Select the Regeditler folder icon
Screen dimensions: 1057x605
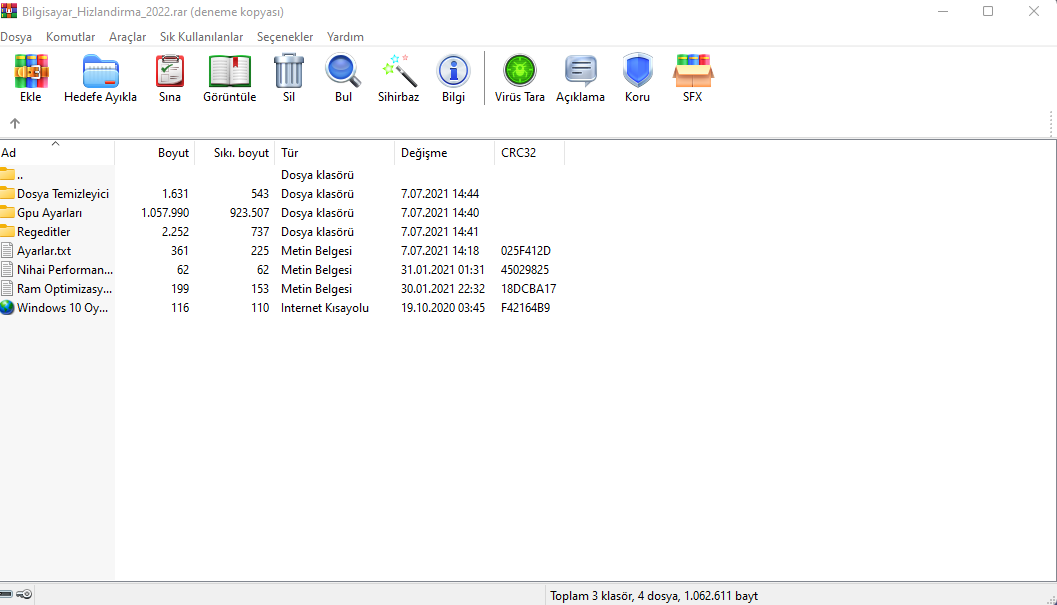click(x=7, y=231)
